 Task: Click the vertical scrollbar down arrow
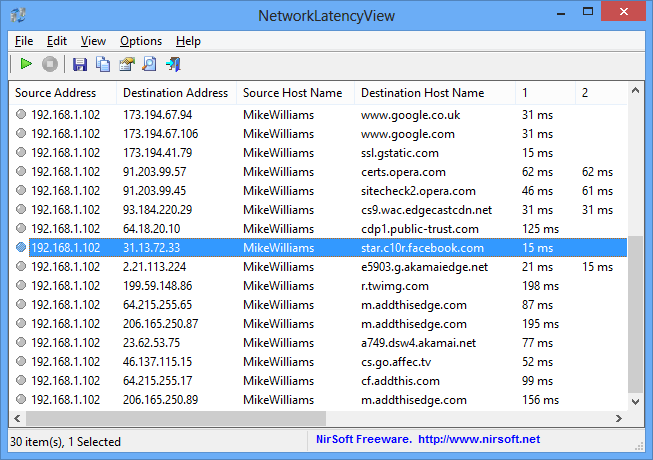click(x=636, y=401)
